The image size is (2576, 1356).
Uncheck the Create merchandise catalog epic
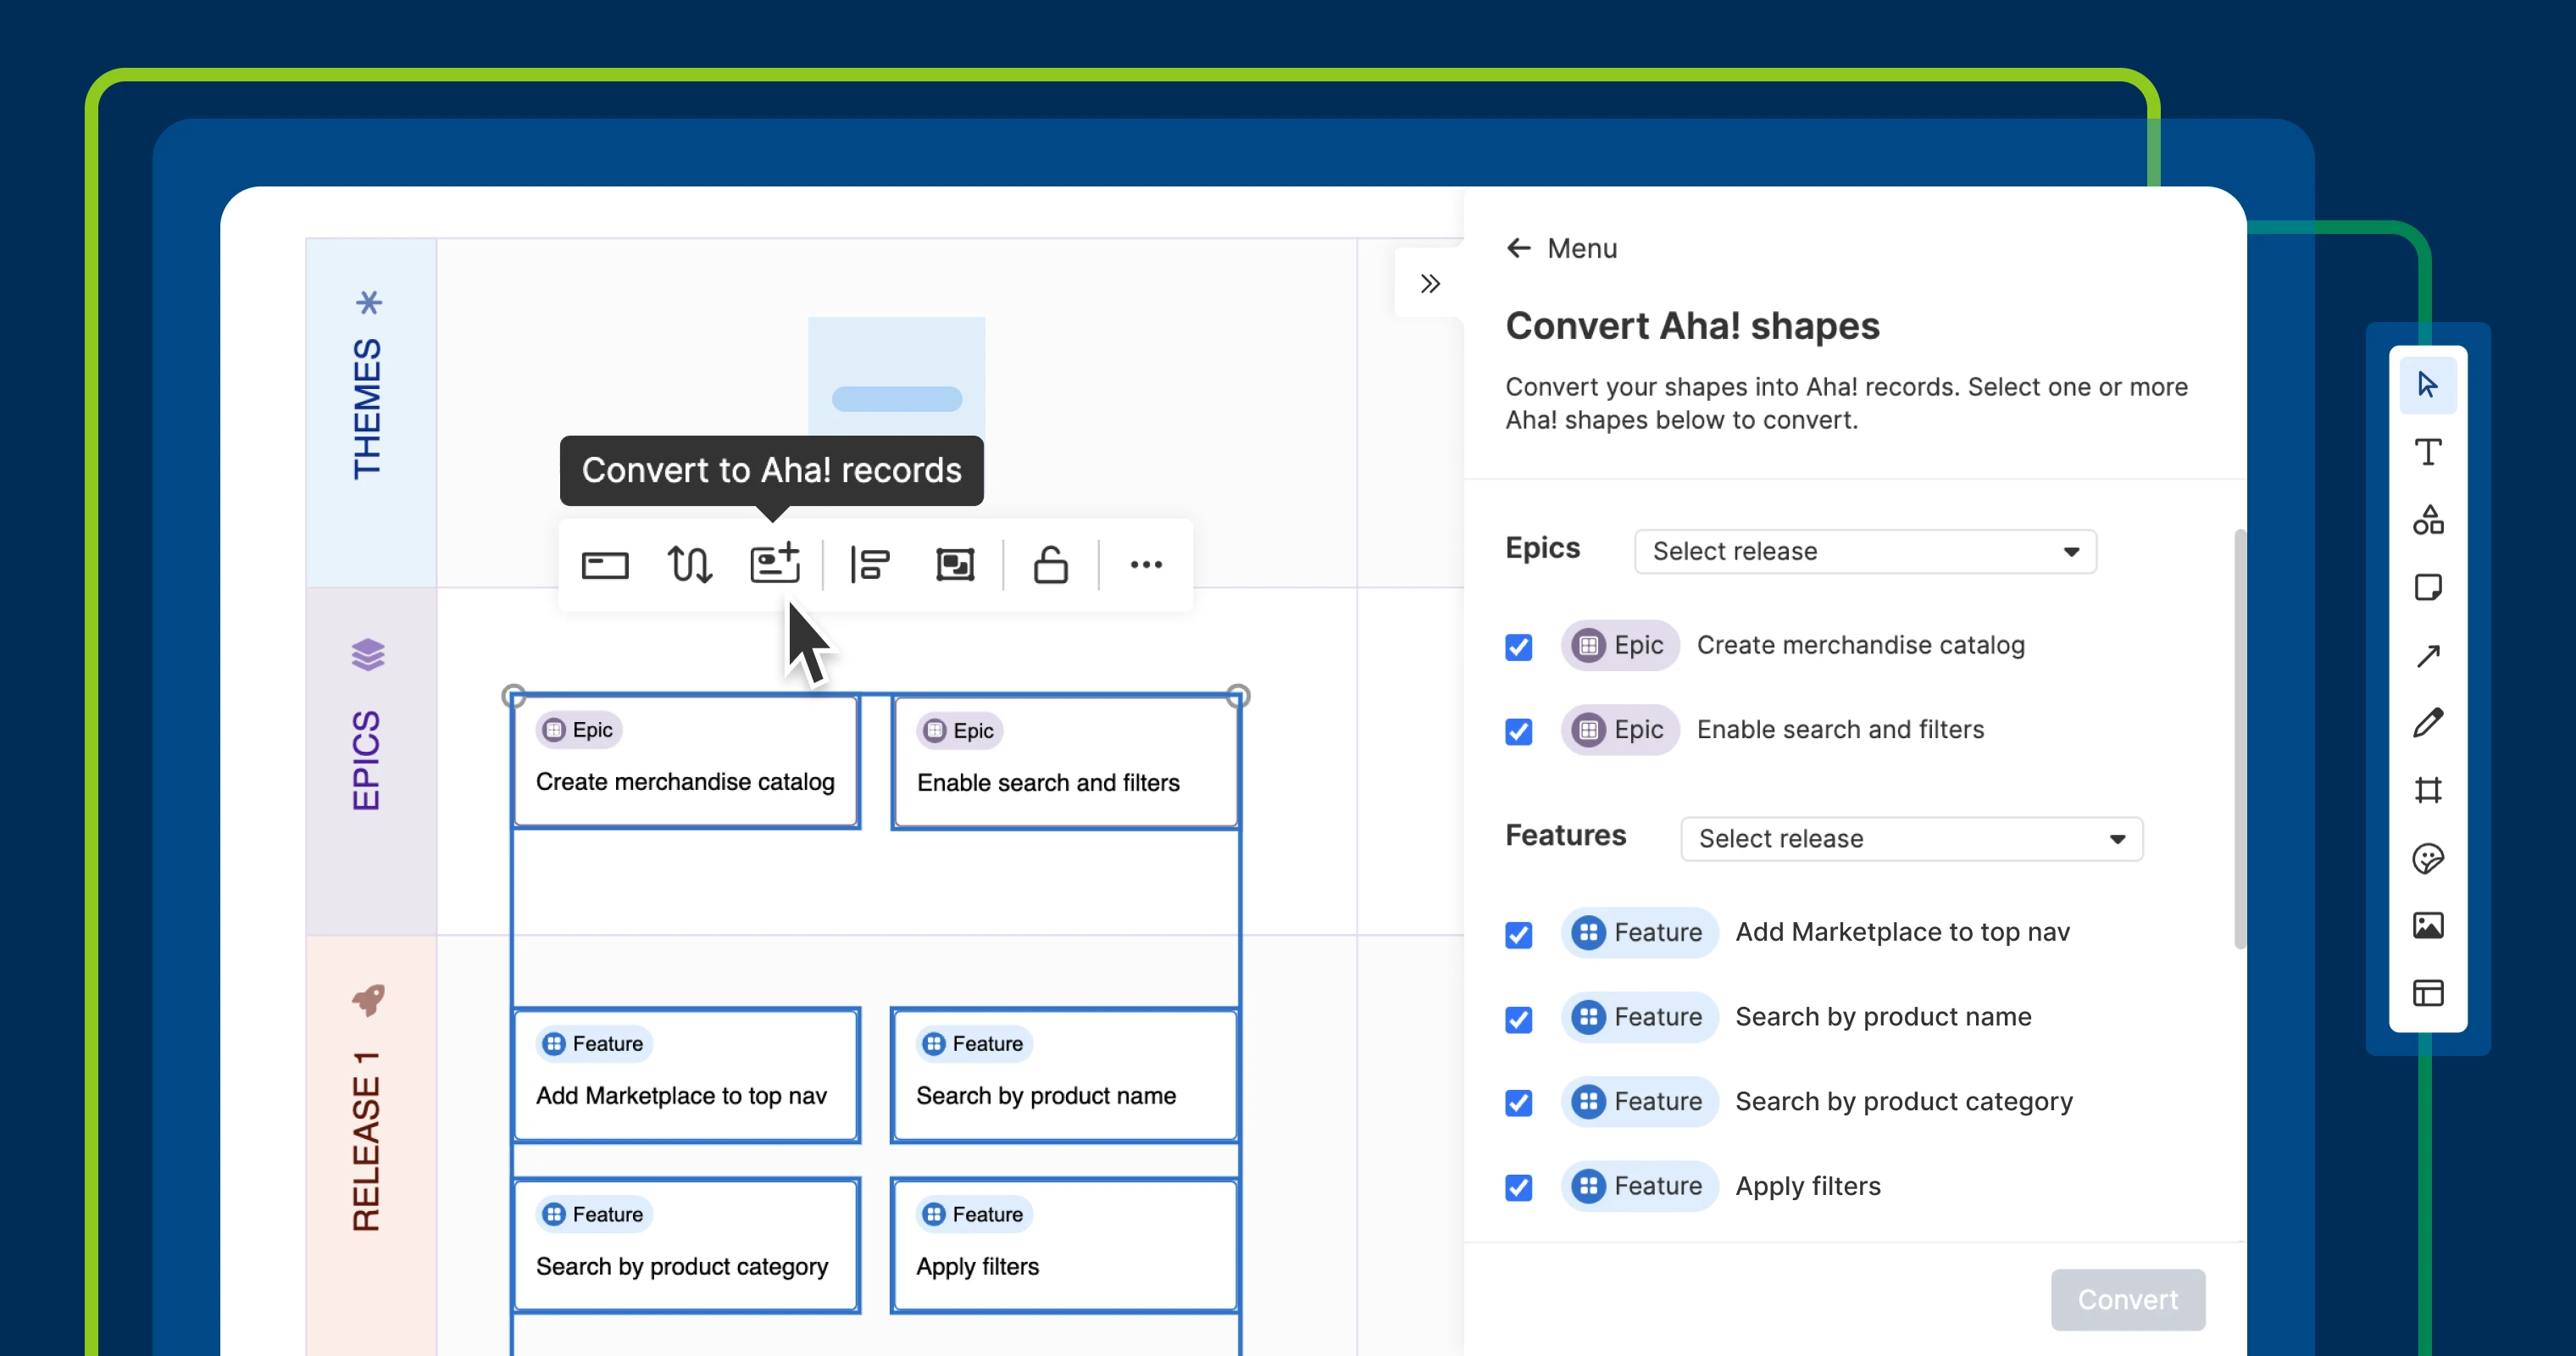pyautogui.click(x=1518, y=647)
